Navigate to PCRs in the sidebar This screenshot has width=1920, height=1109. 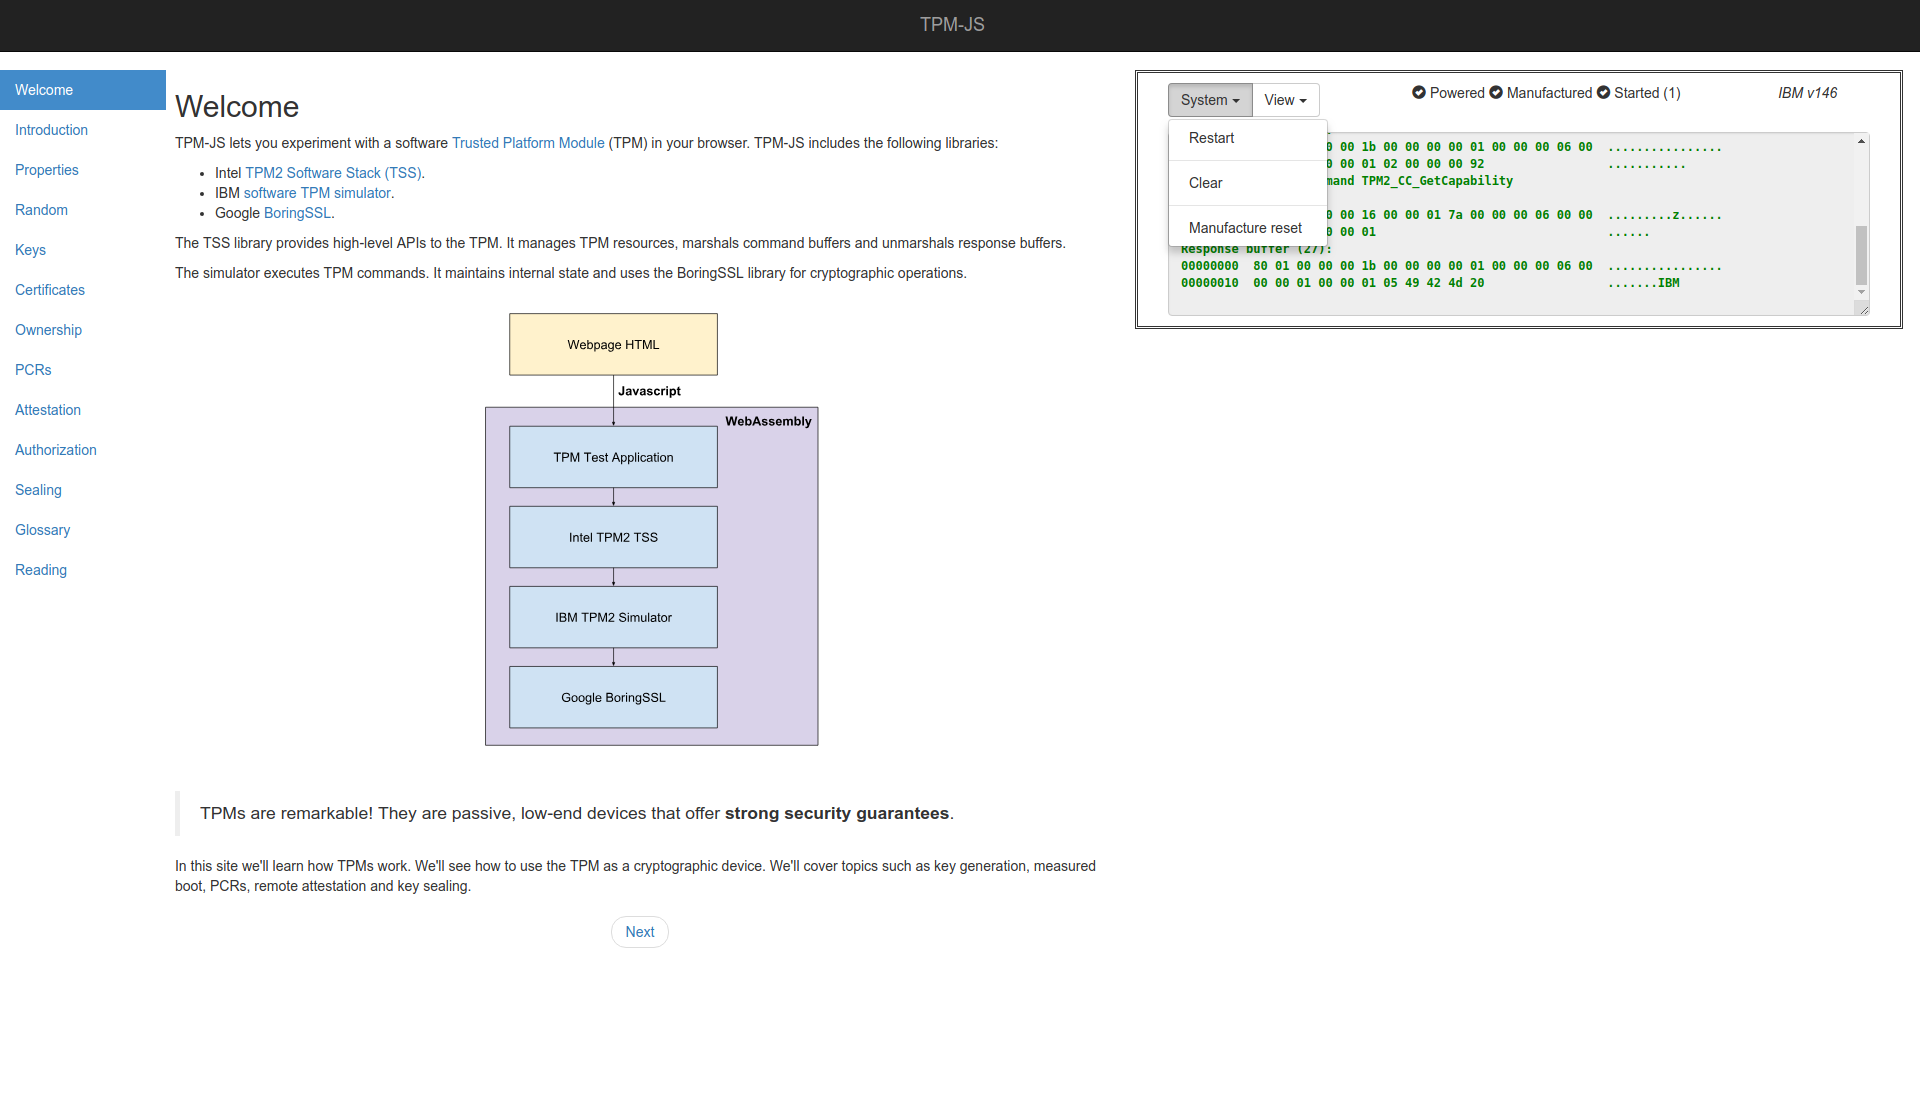33,370
